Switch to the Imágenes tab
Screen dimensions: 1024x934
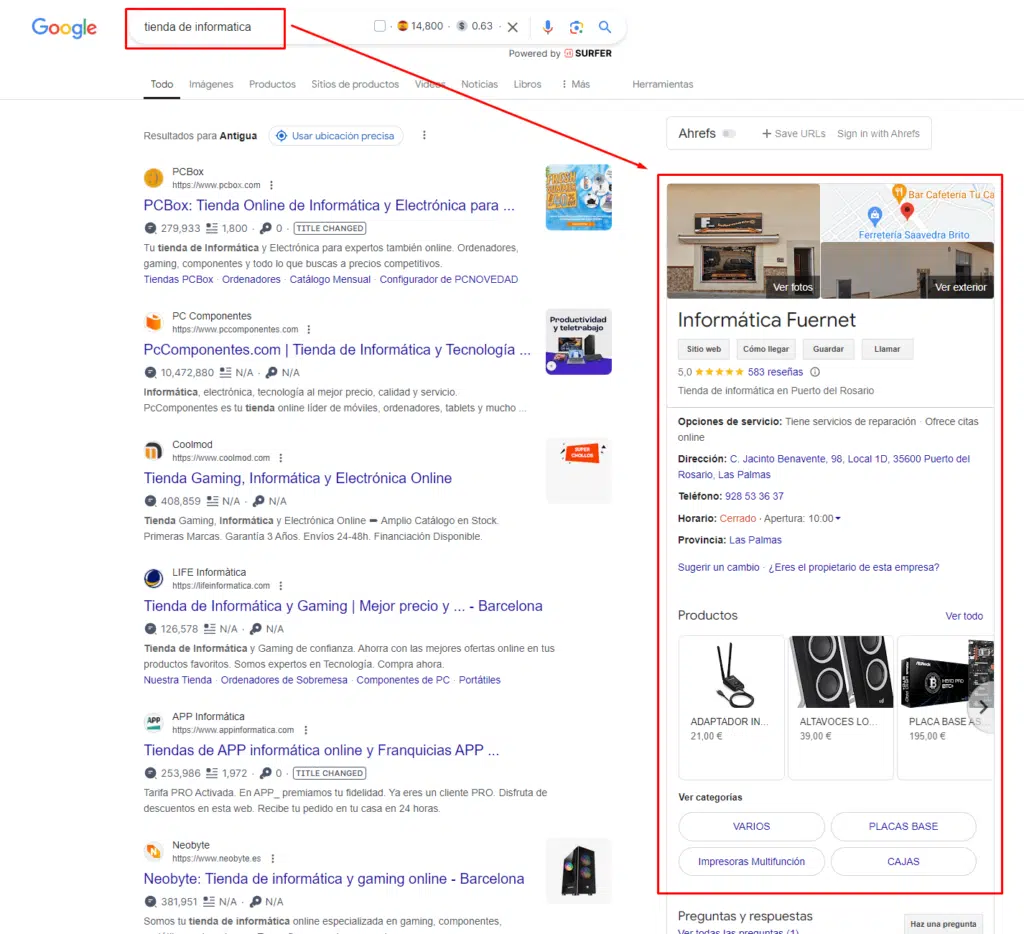[211, 84]
